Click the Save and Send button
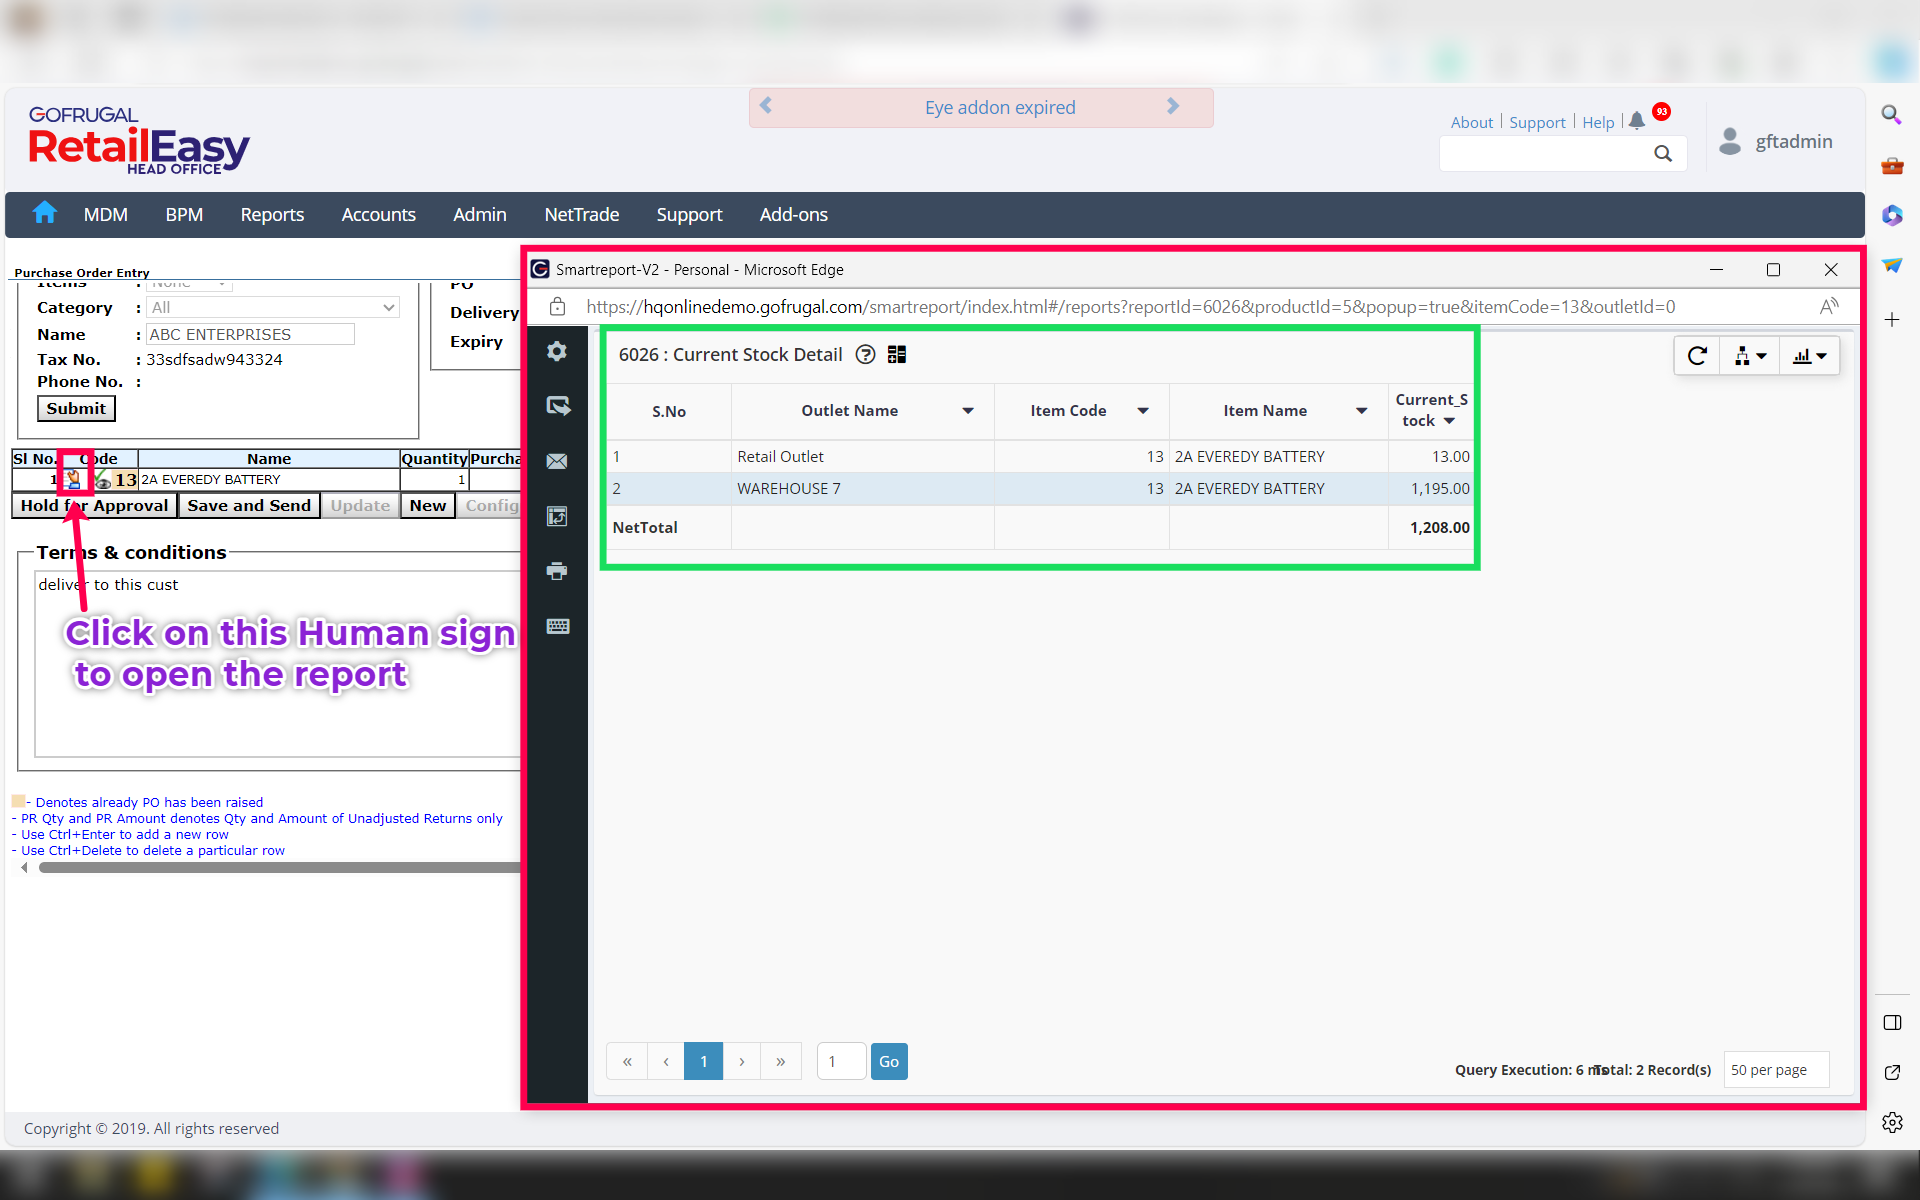 click(249, 506)
